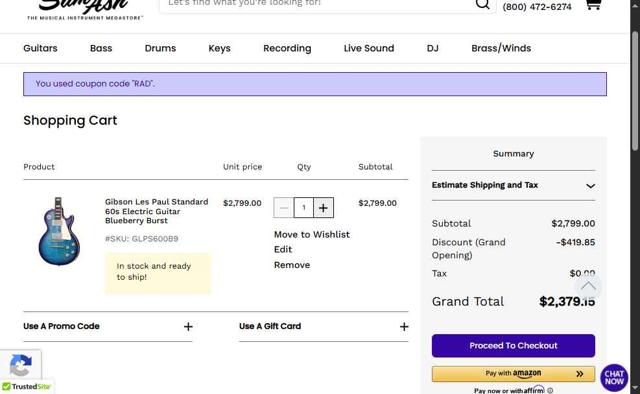Click the (800) 472-6274 phone number

(x=537, y=7)
